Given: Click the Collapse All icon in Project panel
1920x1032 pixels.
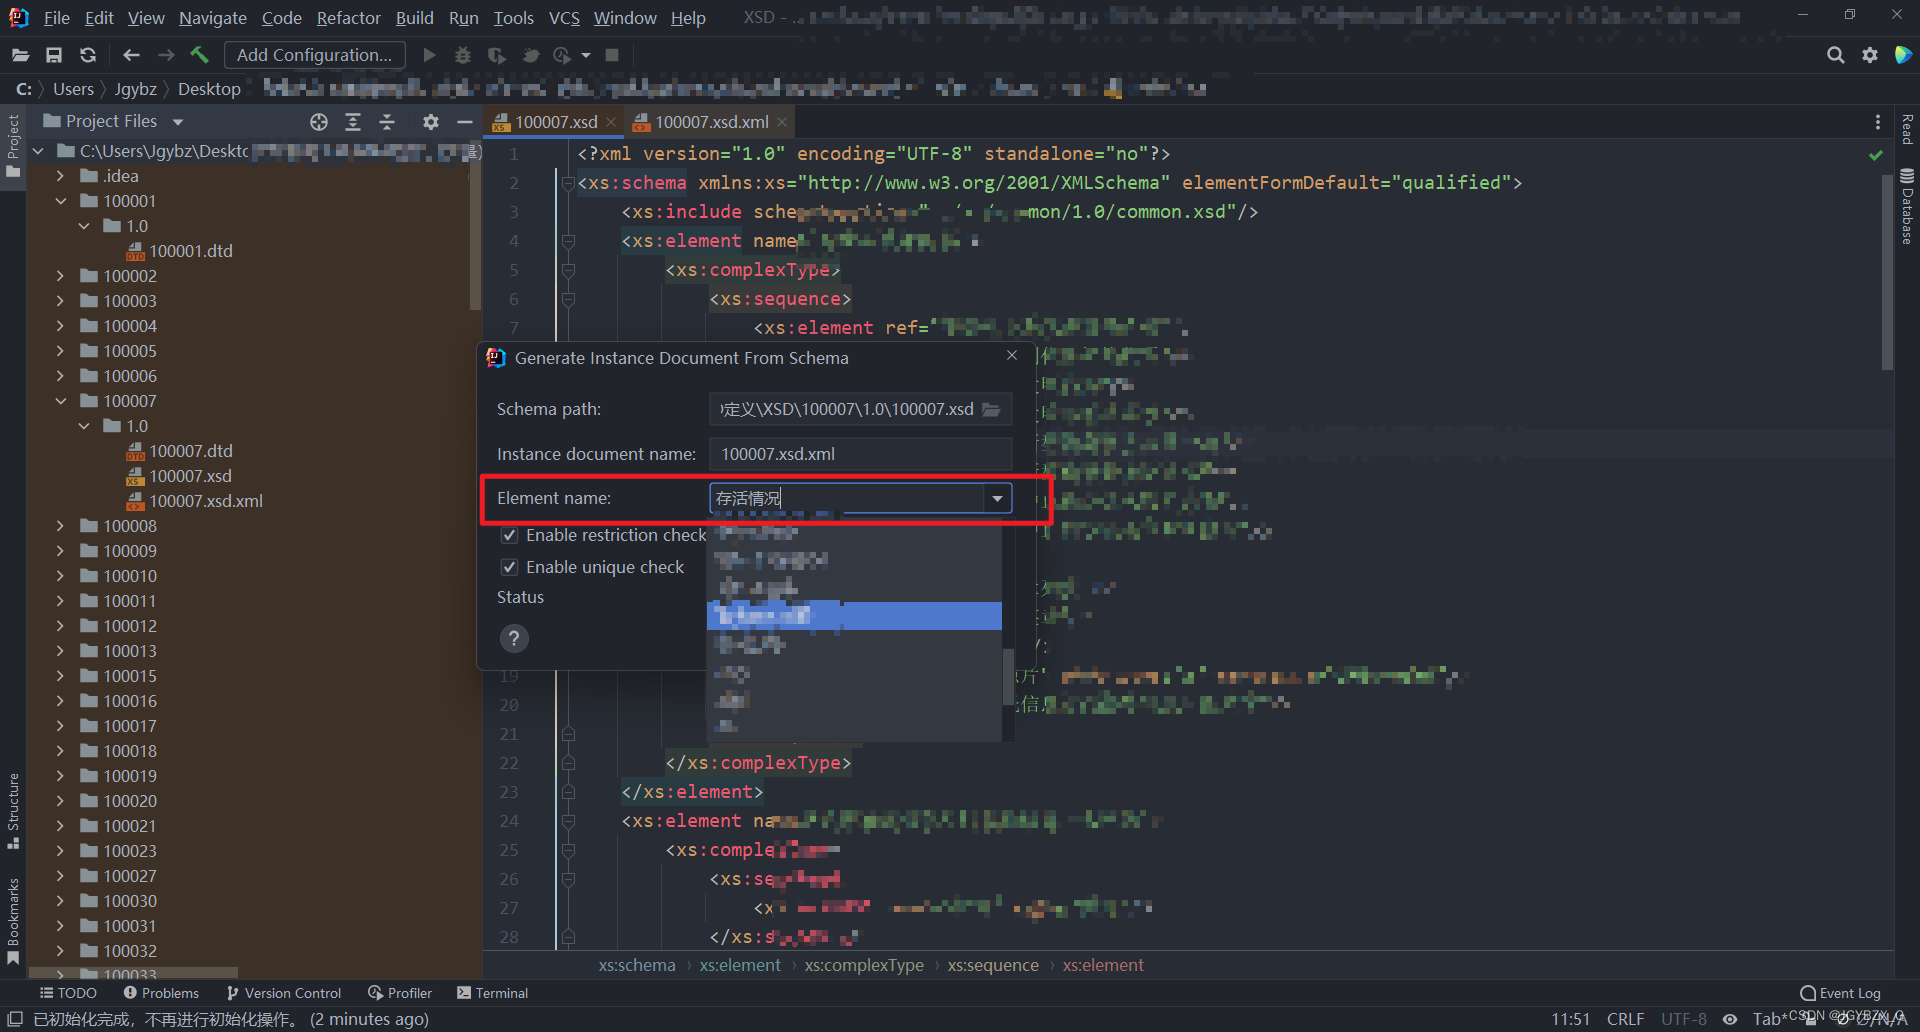Looking at the screenshot, I should [x=387, y=122].
